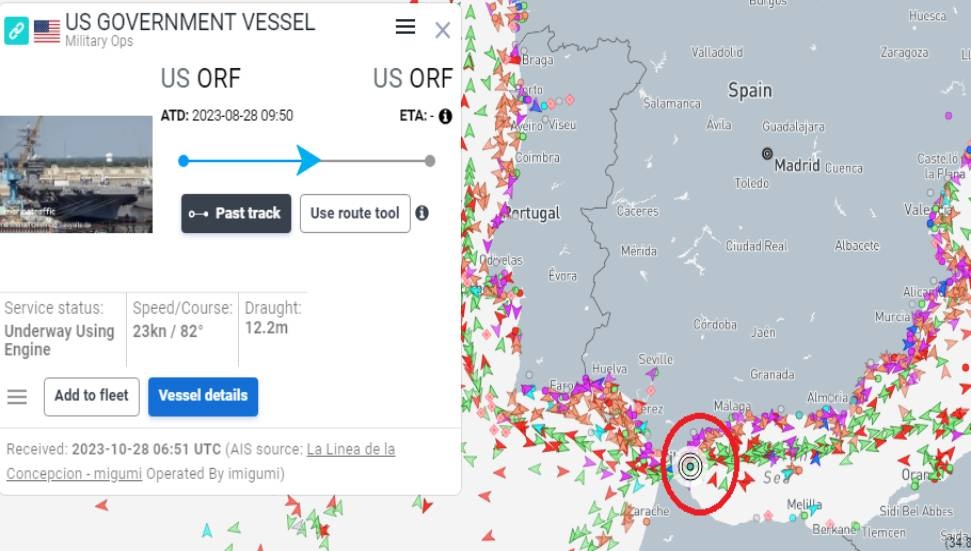Open the hamburger menu in panel header
971x551 pixels.
(405, 27)
